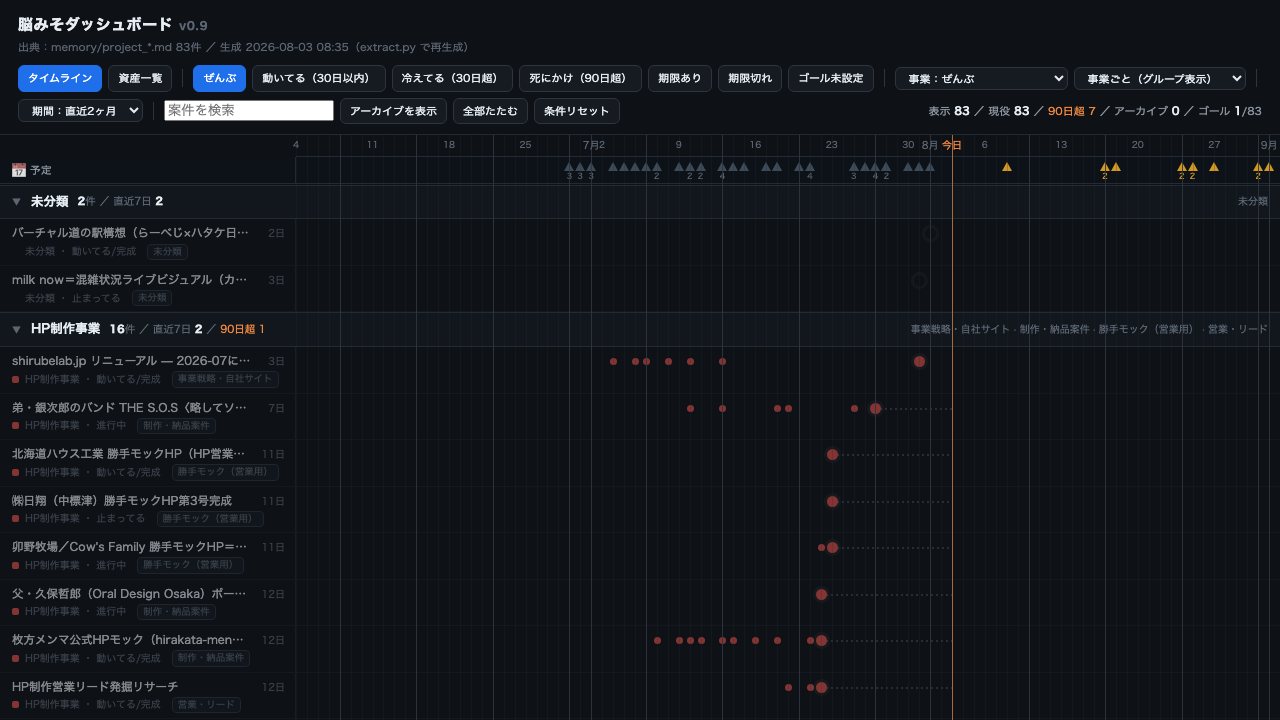The height and width of the screenshot is (720, 1280).
Task: Switch to the タイムライン tab
Action: [60, 78]
